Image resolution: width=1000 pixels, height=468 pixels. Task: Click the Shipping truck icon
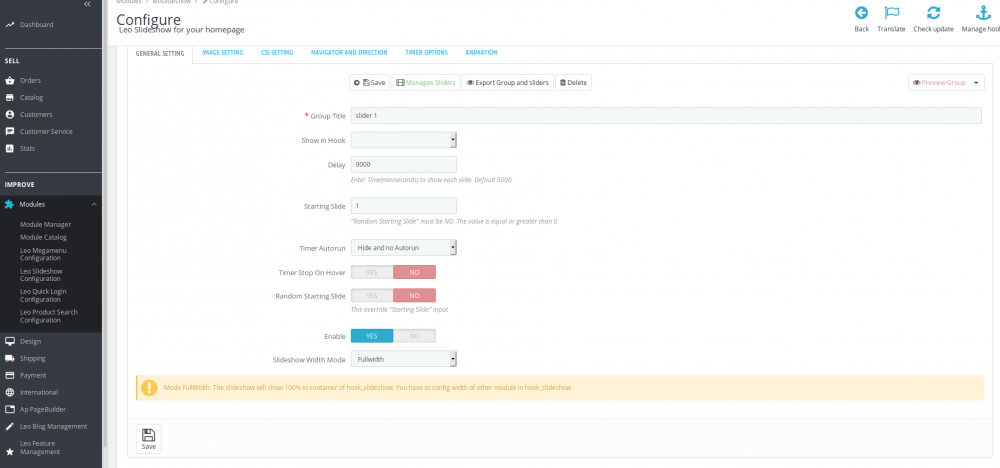tap(9, 358)
